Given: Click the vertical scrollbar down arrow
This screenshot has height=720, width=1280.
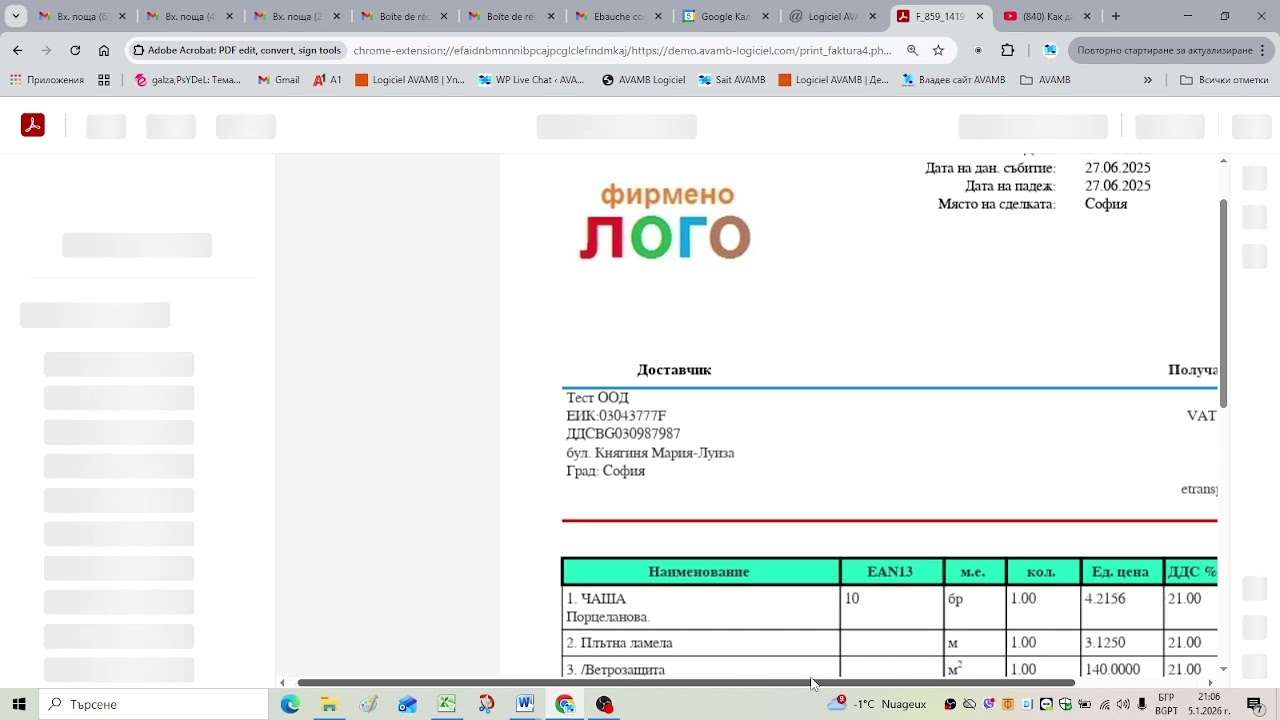Looking at the screenshot, I should coord(1223,669).
